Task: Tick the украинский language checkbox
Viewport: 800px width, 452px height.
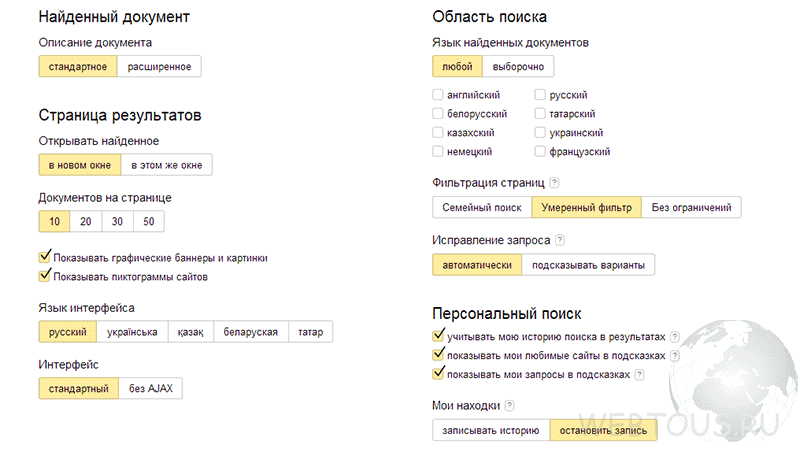Action: pyautogui.click(x=540, y=132)
